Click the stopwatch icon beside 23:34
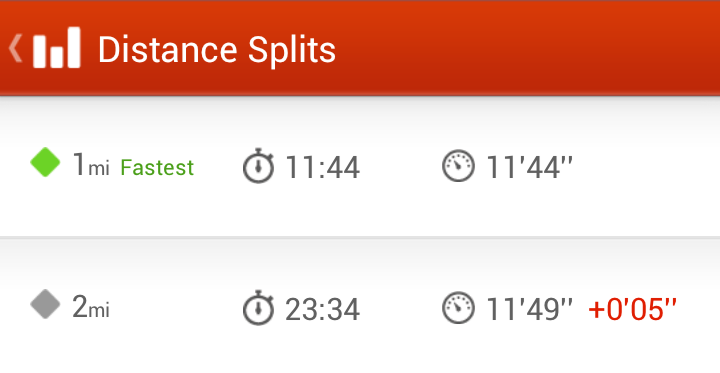Image resolution: width=720 pixels, height=373 pixels. (258, 308)
